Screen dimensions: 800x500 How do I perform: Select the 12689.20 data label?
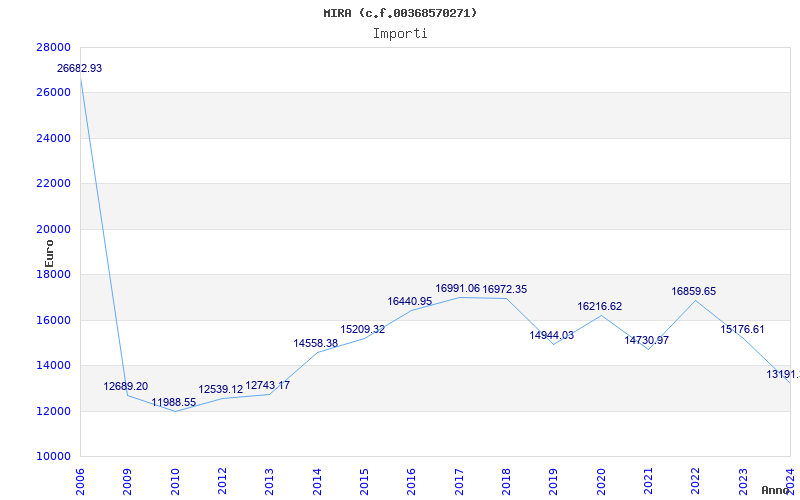[x=126, y=386]
